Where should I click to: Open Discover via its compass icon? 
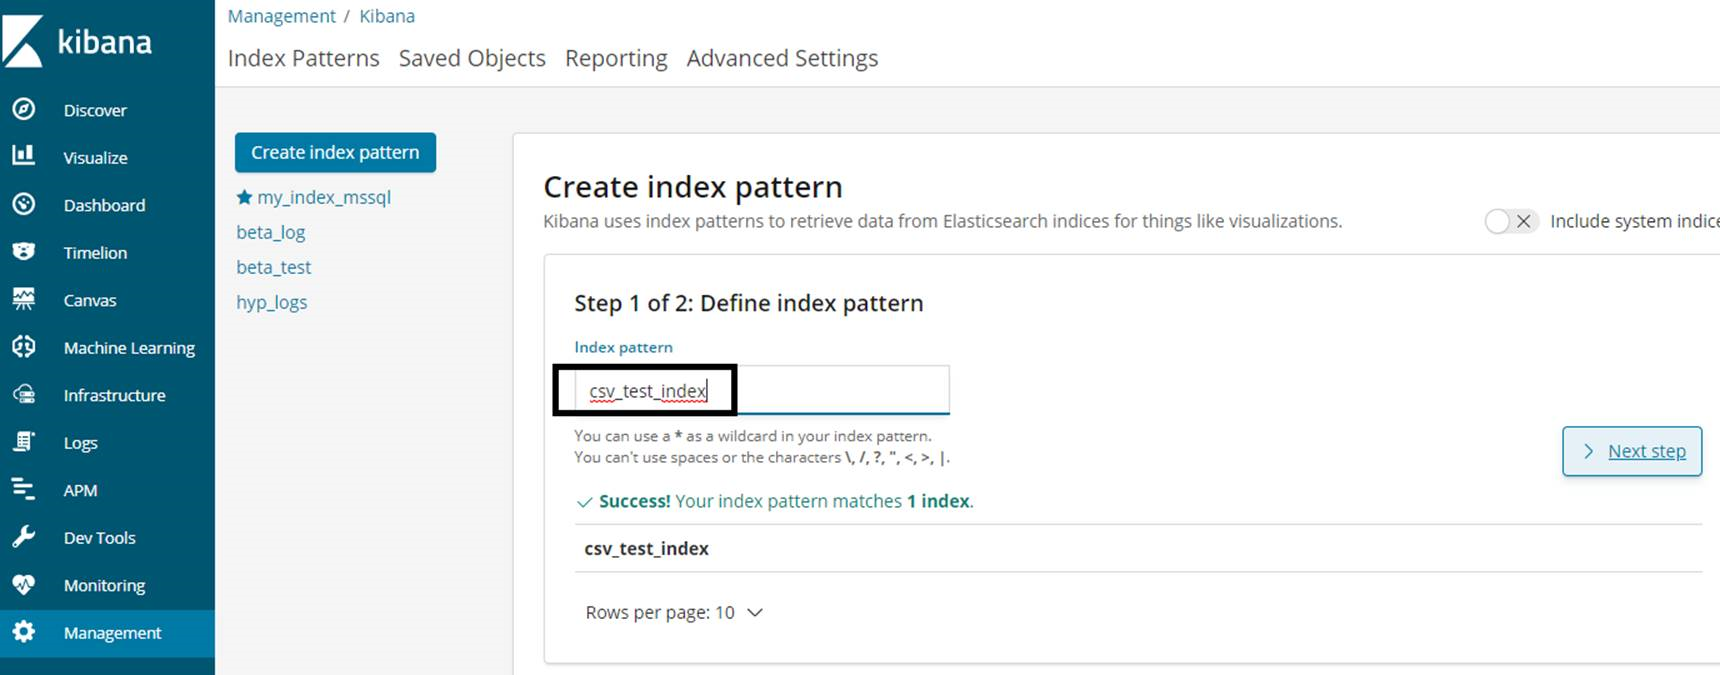coord(24,109)
